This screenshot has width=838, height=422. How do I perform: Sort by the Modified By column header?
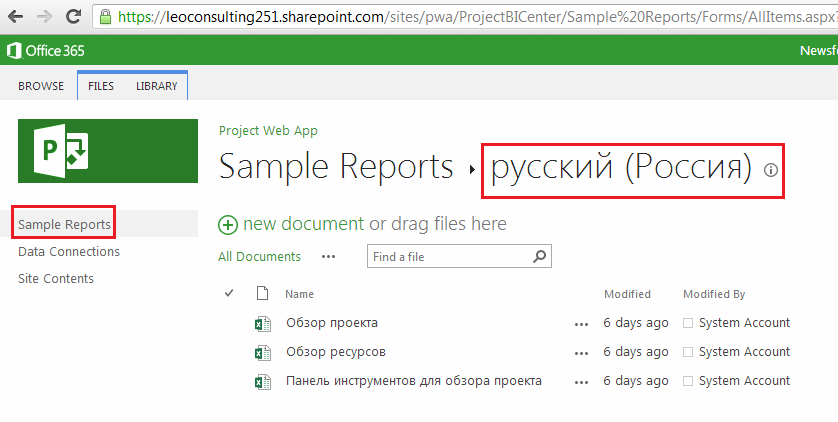[714, 294]
